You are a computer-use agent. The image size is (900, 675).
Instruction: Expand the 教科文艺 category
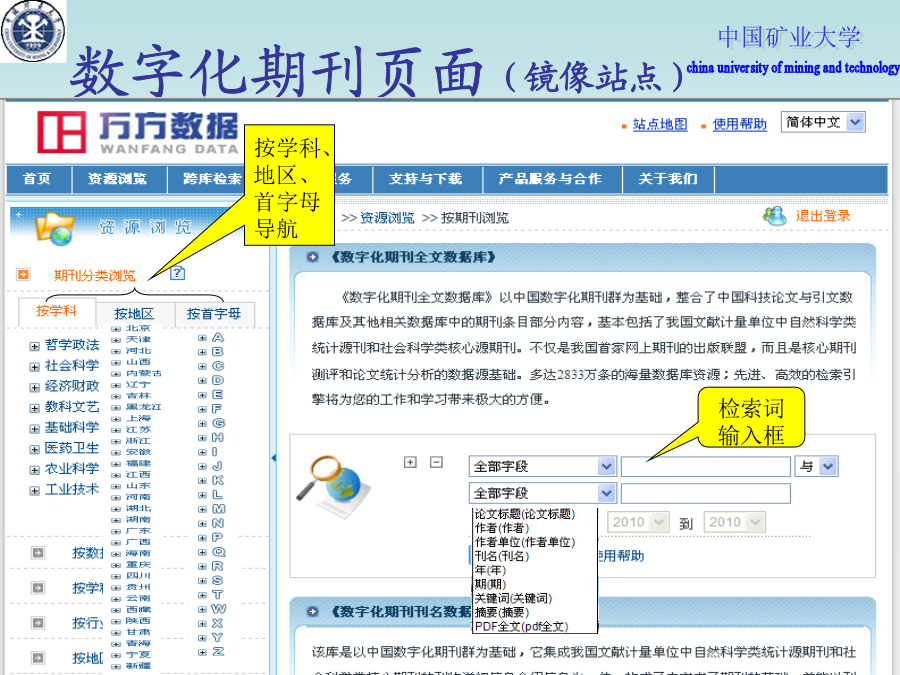click(x=34, y=408)
